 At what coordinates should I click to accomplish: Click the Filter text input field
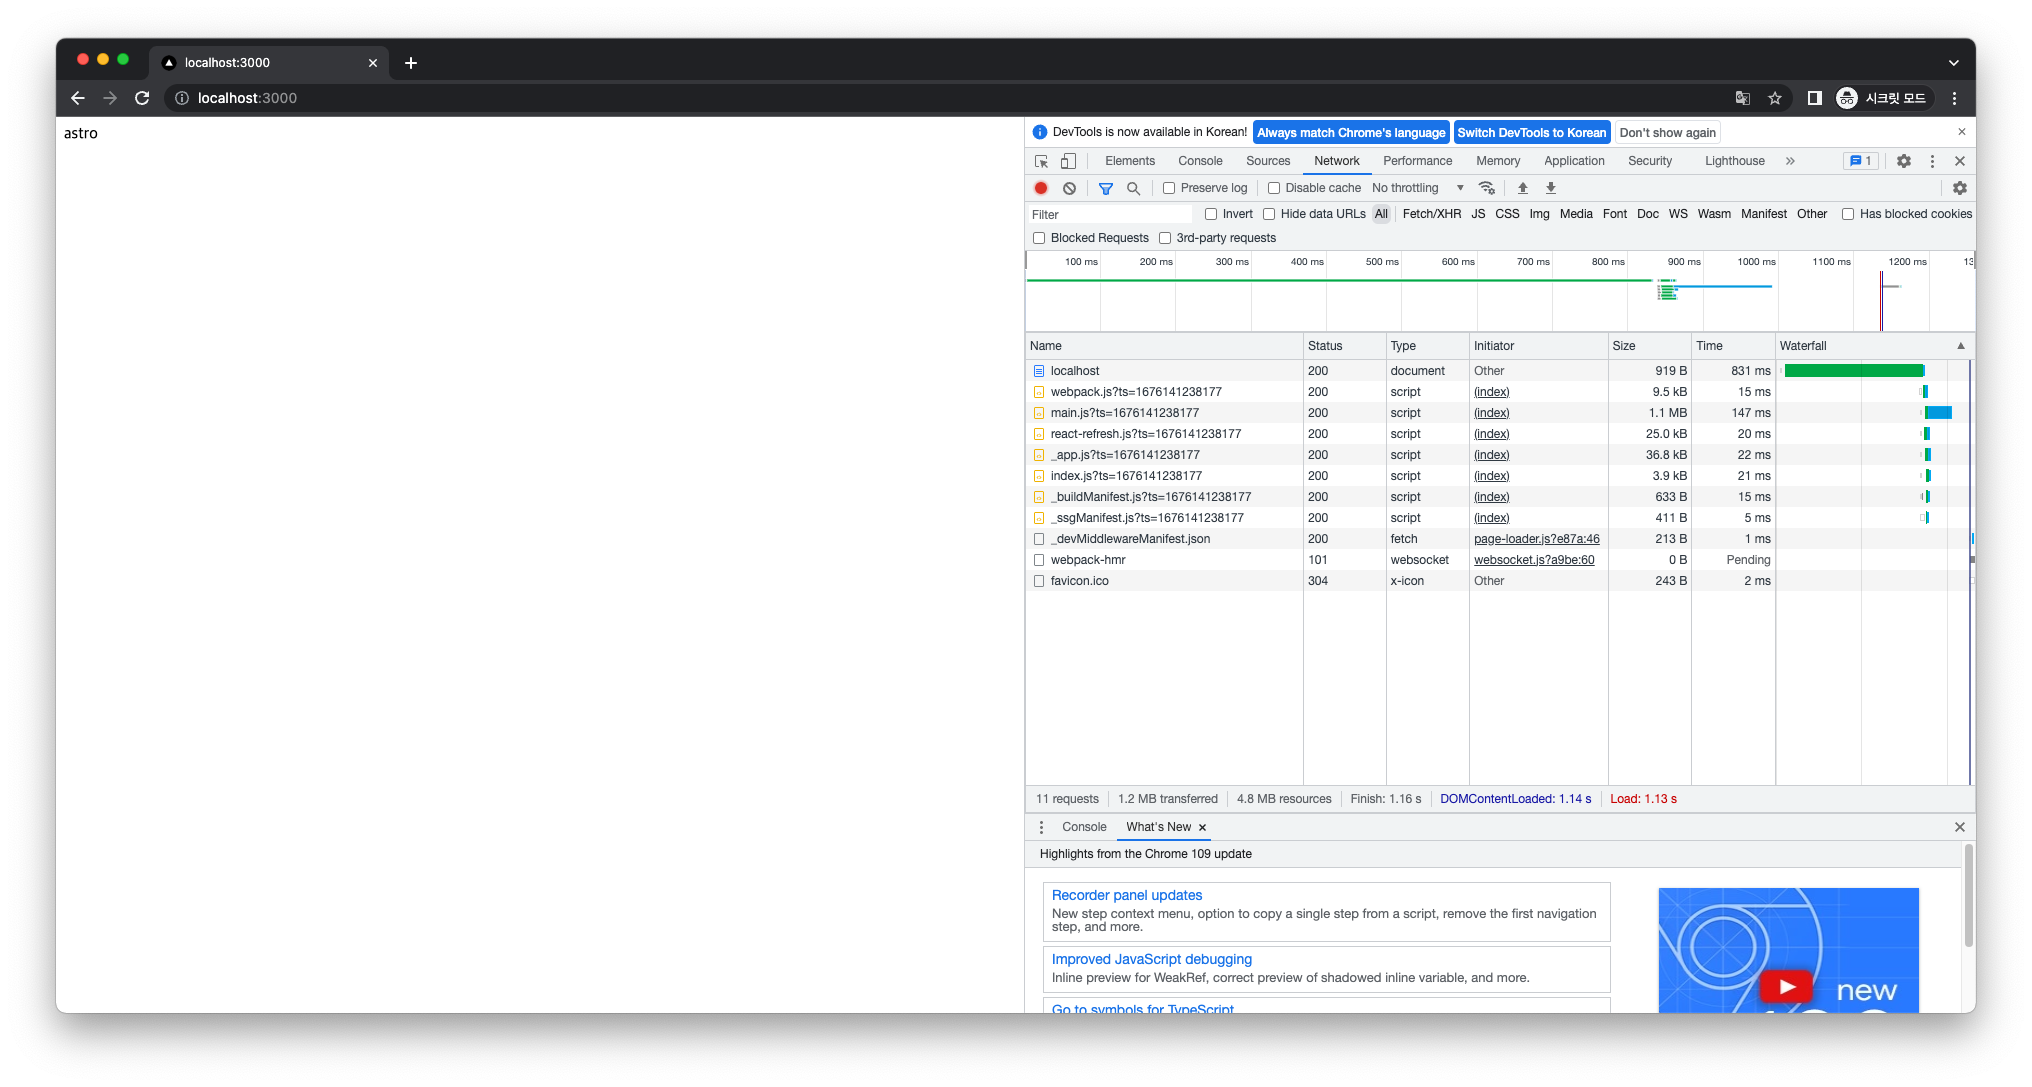coord(1110,214)
